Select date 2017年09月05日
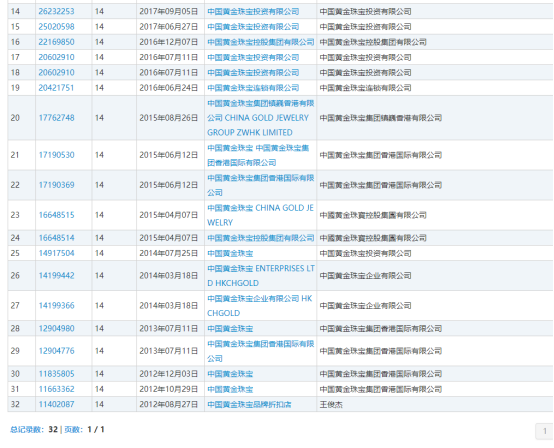This screenshot has height=448, width=554. 169,11
